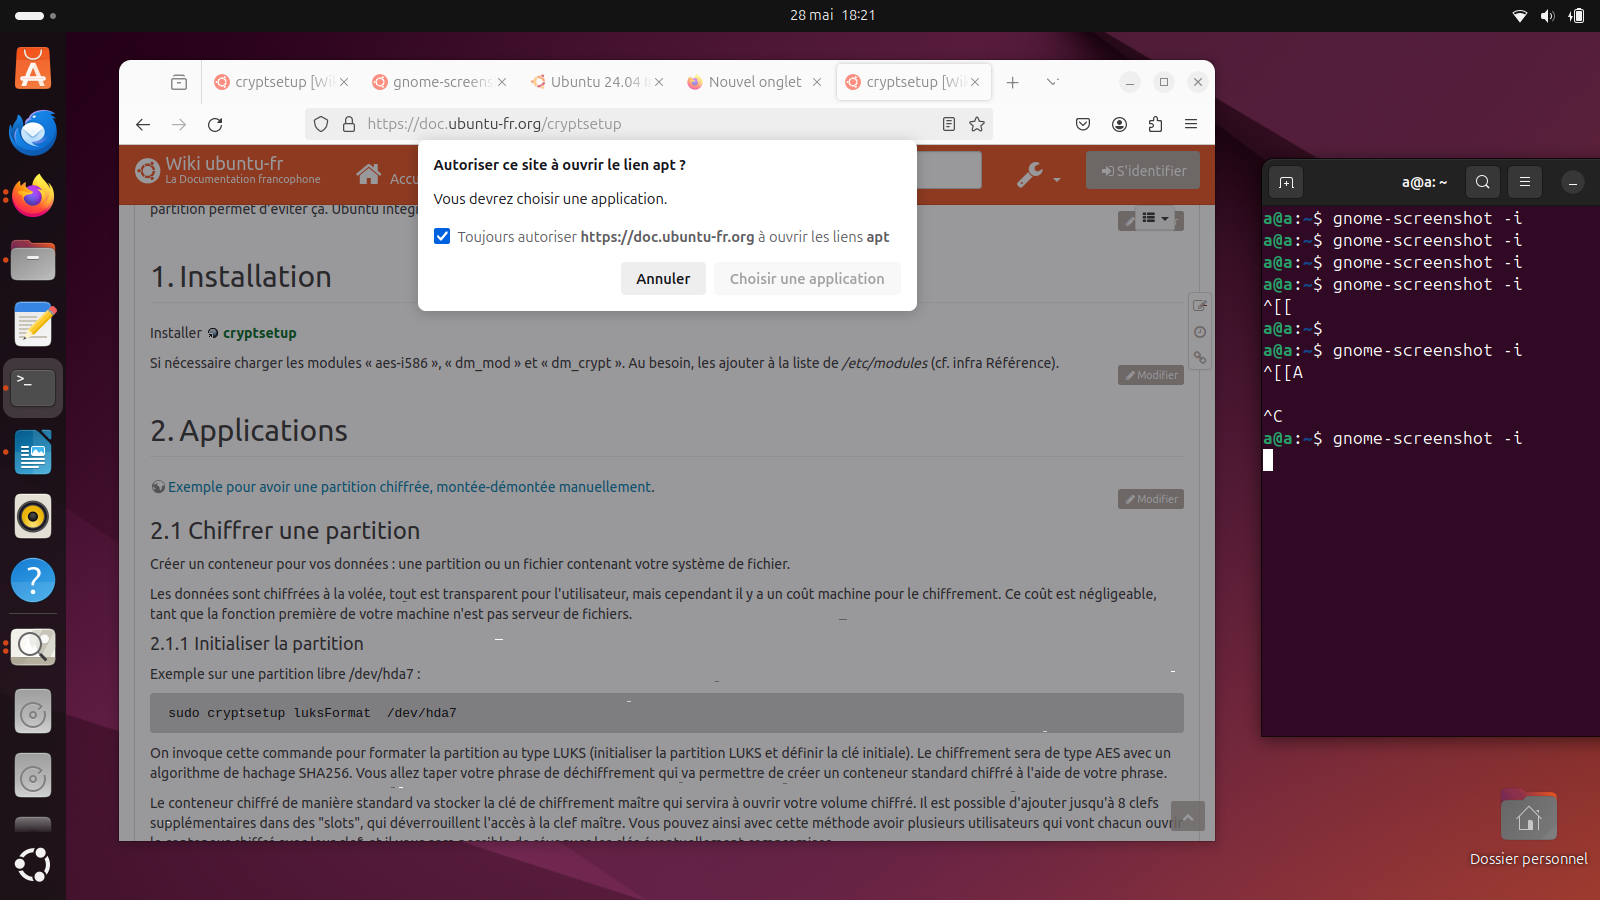Open LibreOffice Writer from the dock
This screenshot has height=900, width=1600.
pos(33,453)
